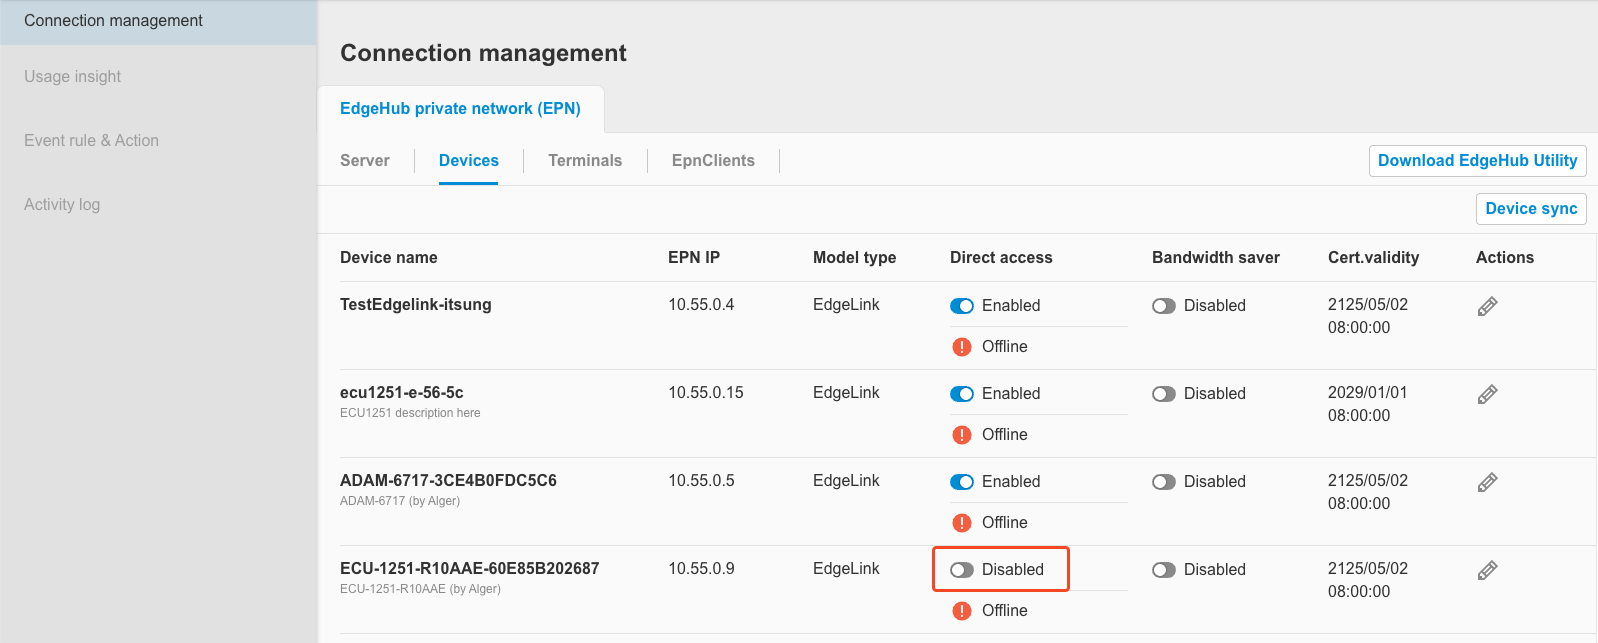This screenshot has height=643, width=1598.
Task: Switch off direct access for ADAM-6717-3CE4B0FDC5C6
Action: [x=962, y=482]
